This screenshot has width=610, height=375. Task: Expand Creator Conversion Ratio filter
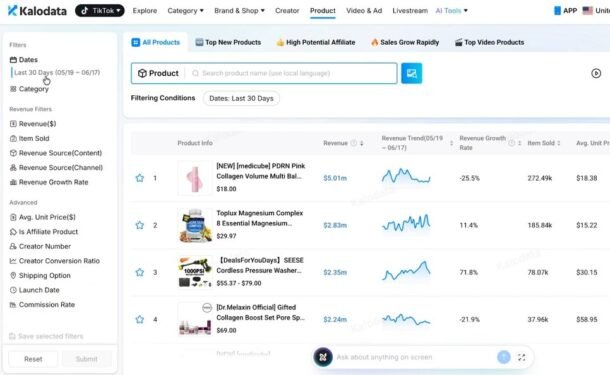click(54, 261)
